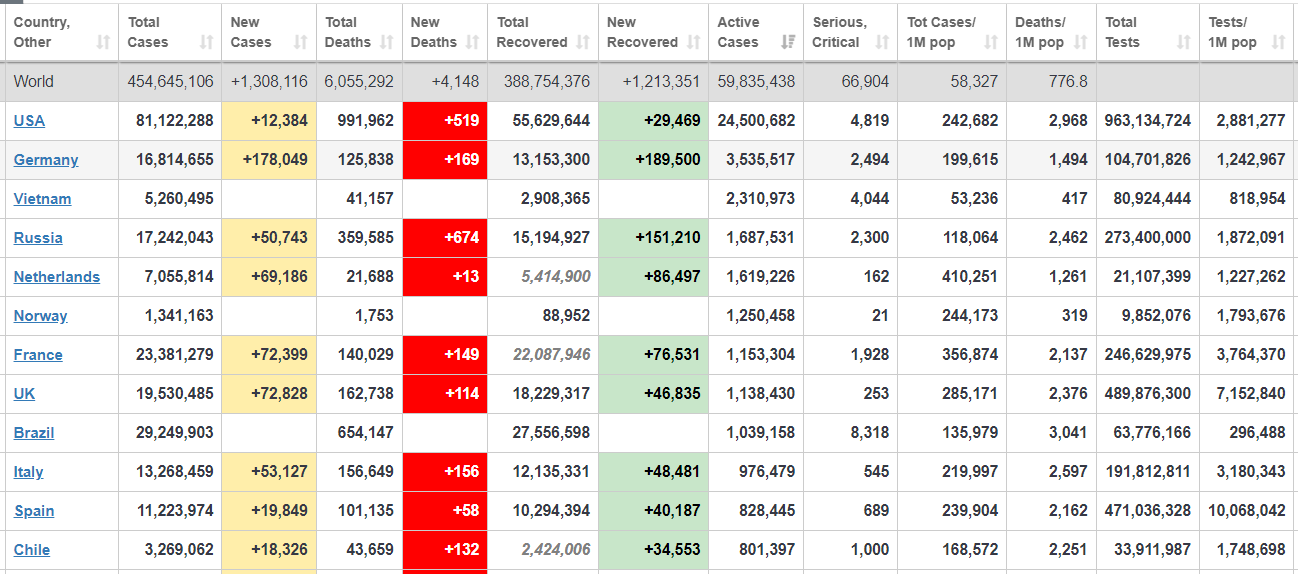Sort table by Total Deaths arrows
This screenshot has height=574, width=1298.
(x=387, y=42)
